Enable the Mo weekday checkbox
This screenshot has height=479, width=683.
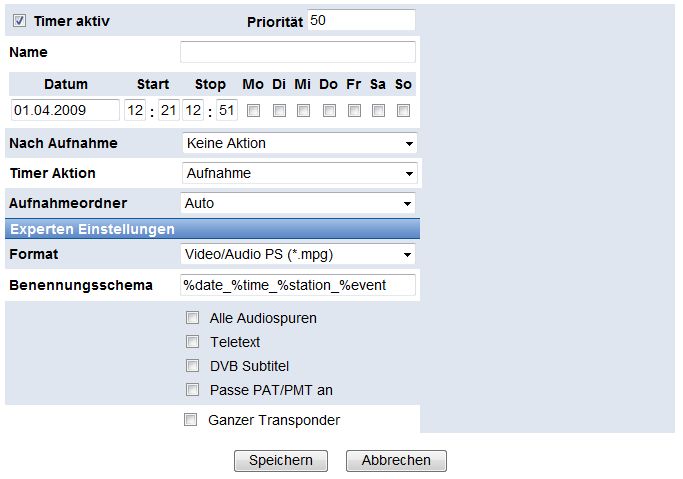coord(254,110)
